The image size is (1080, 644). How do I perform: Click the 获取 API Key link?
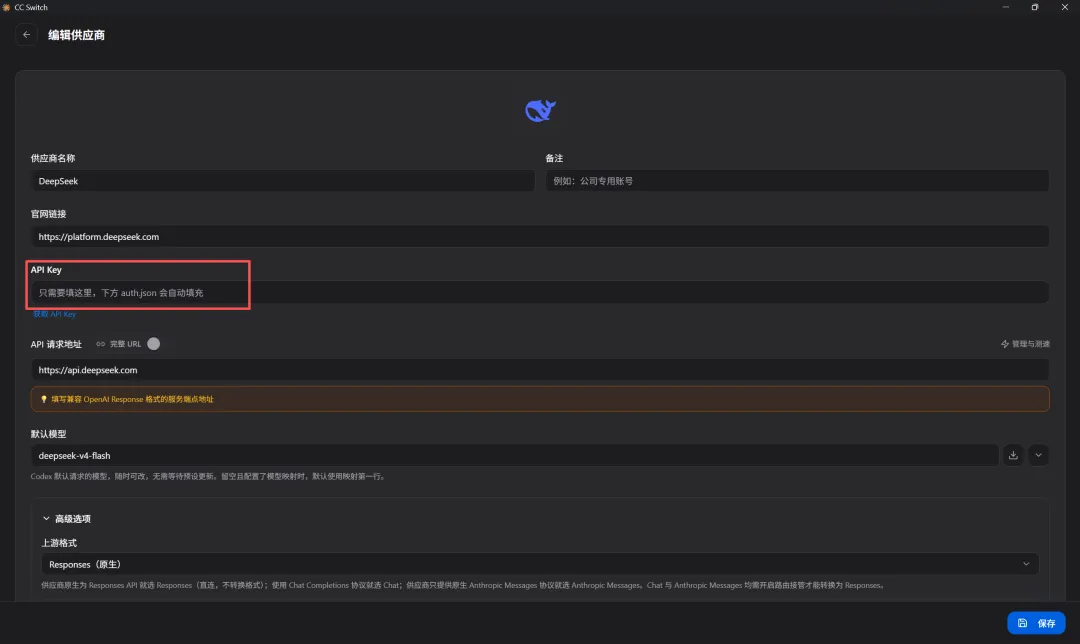(54, 314)
